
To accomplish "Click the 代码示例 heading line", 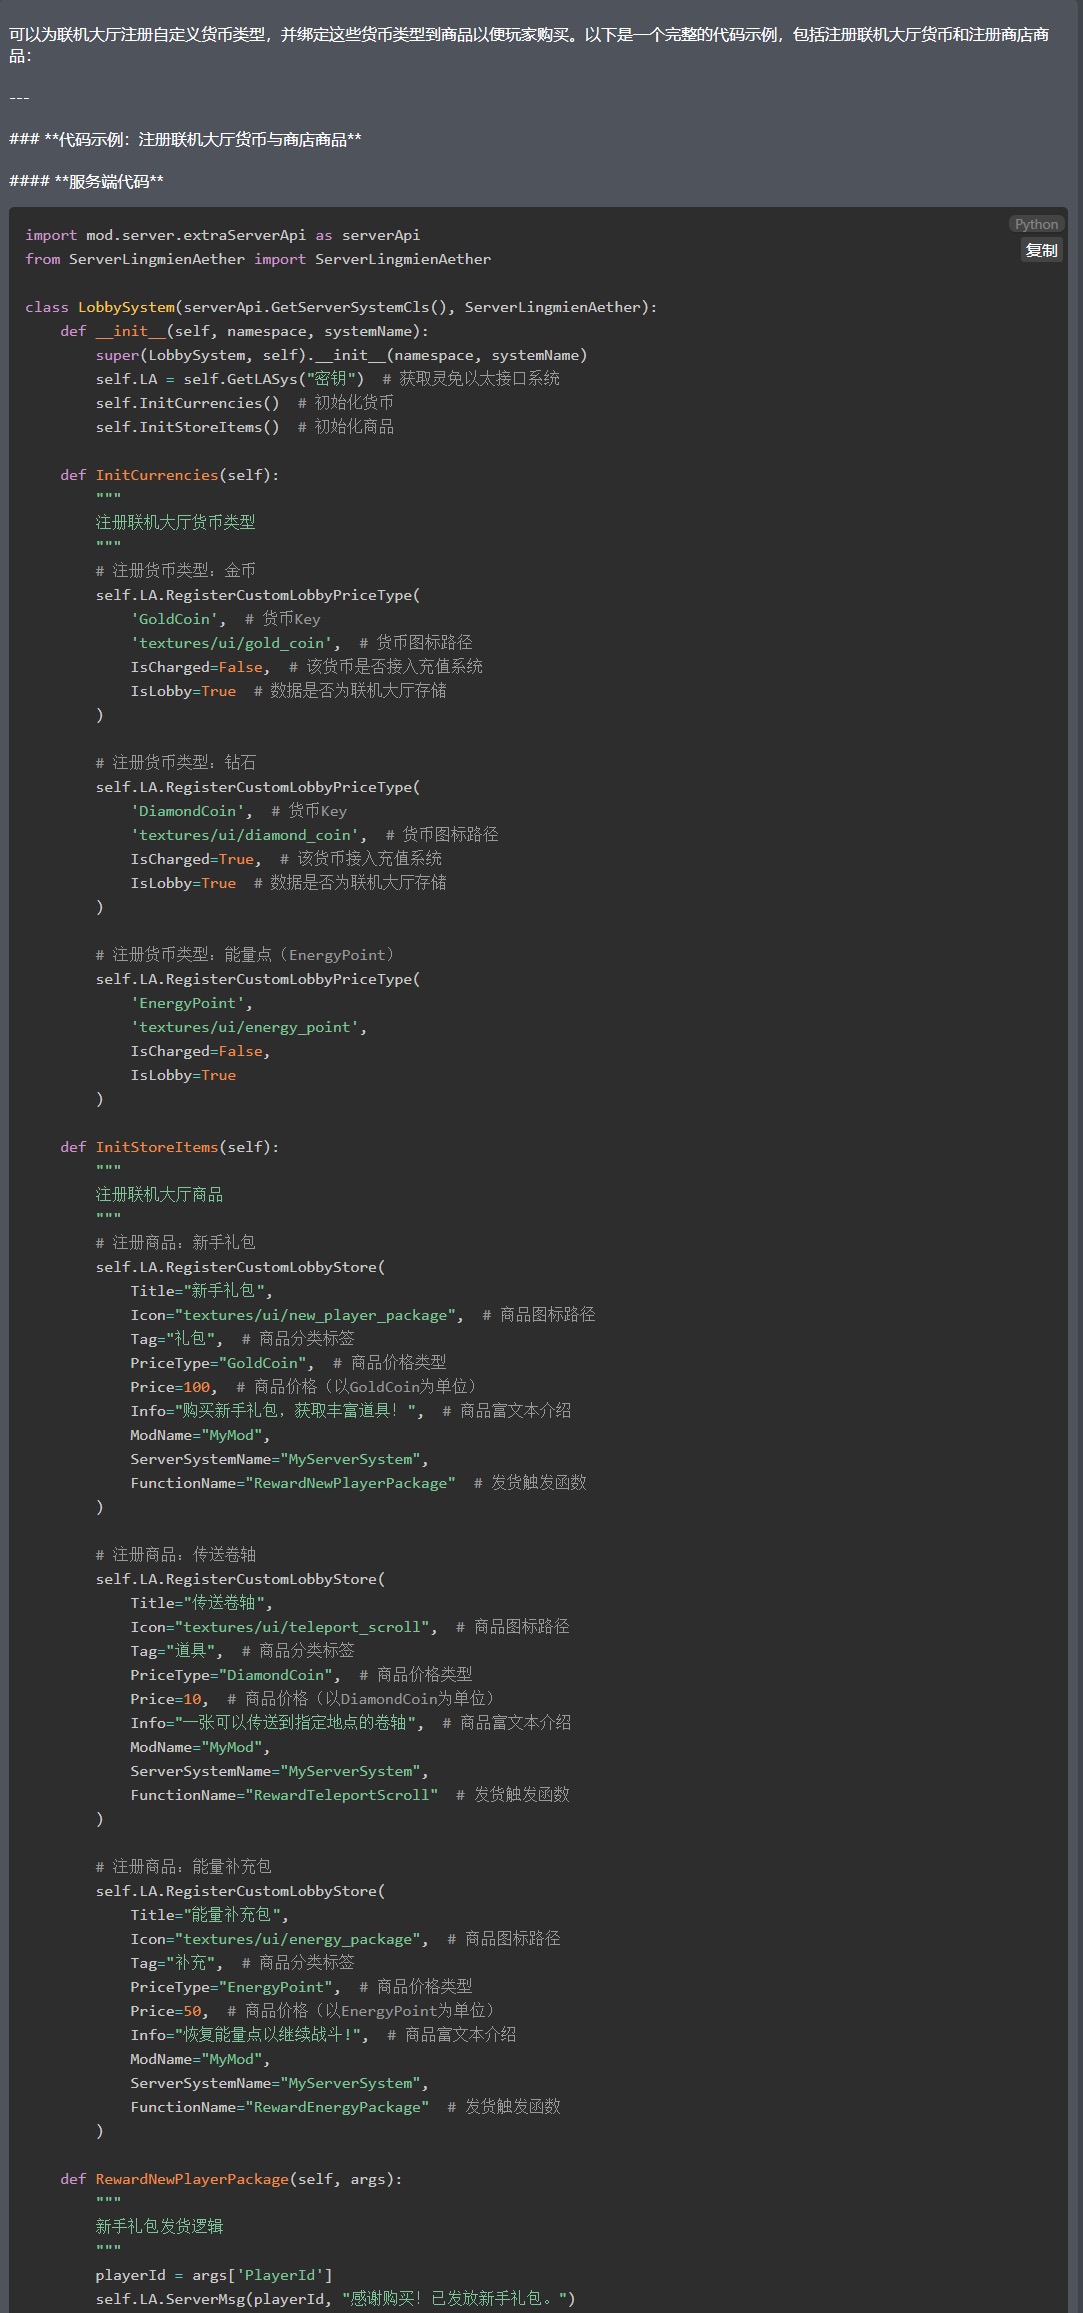I will 199,139.
